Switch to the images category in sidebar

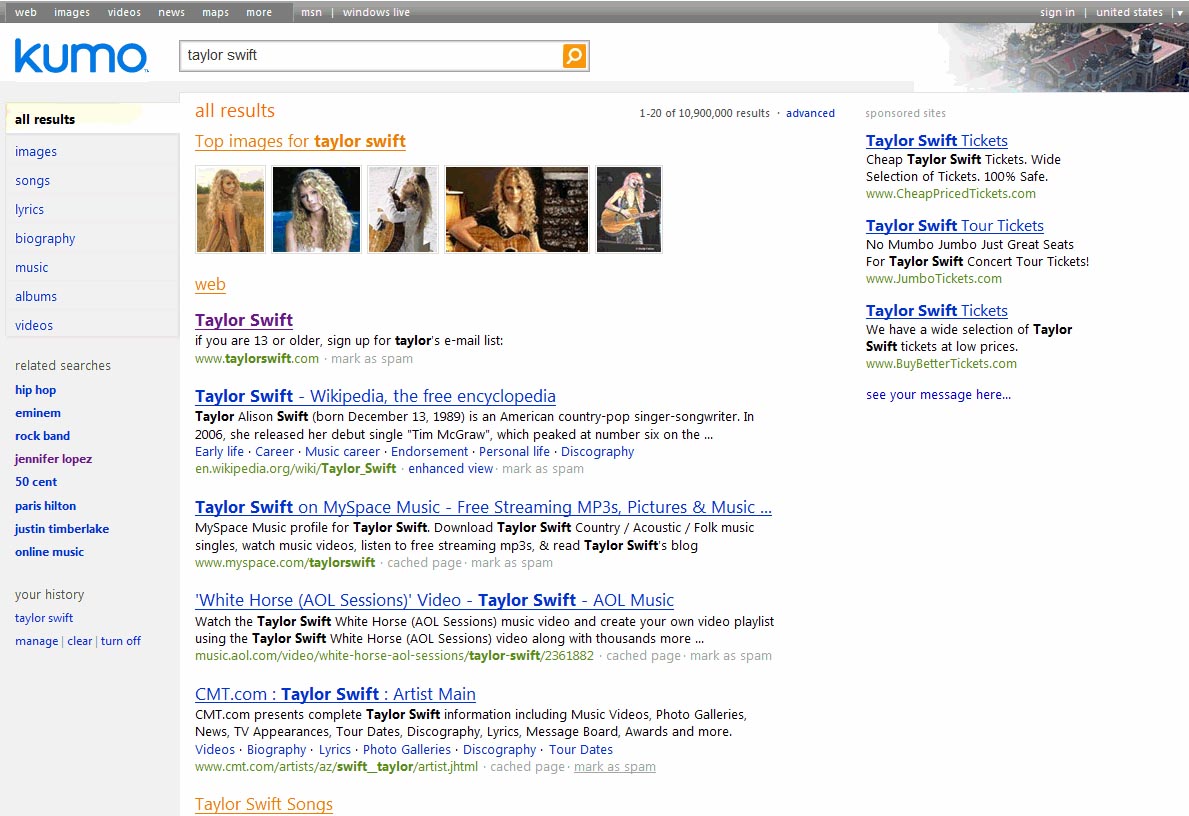[36, 152]
